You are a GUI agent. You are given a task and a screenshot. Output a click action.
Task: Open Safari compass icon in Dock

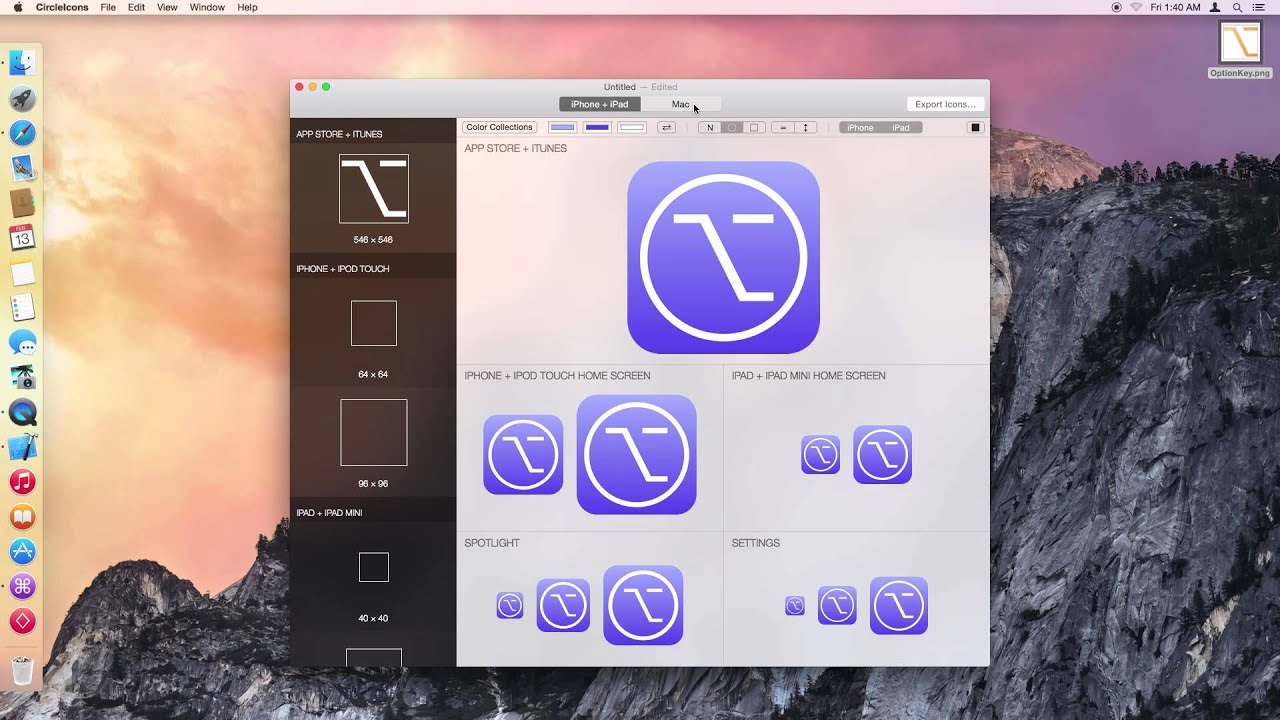click(x=22, y=133)
